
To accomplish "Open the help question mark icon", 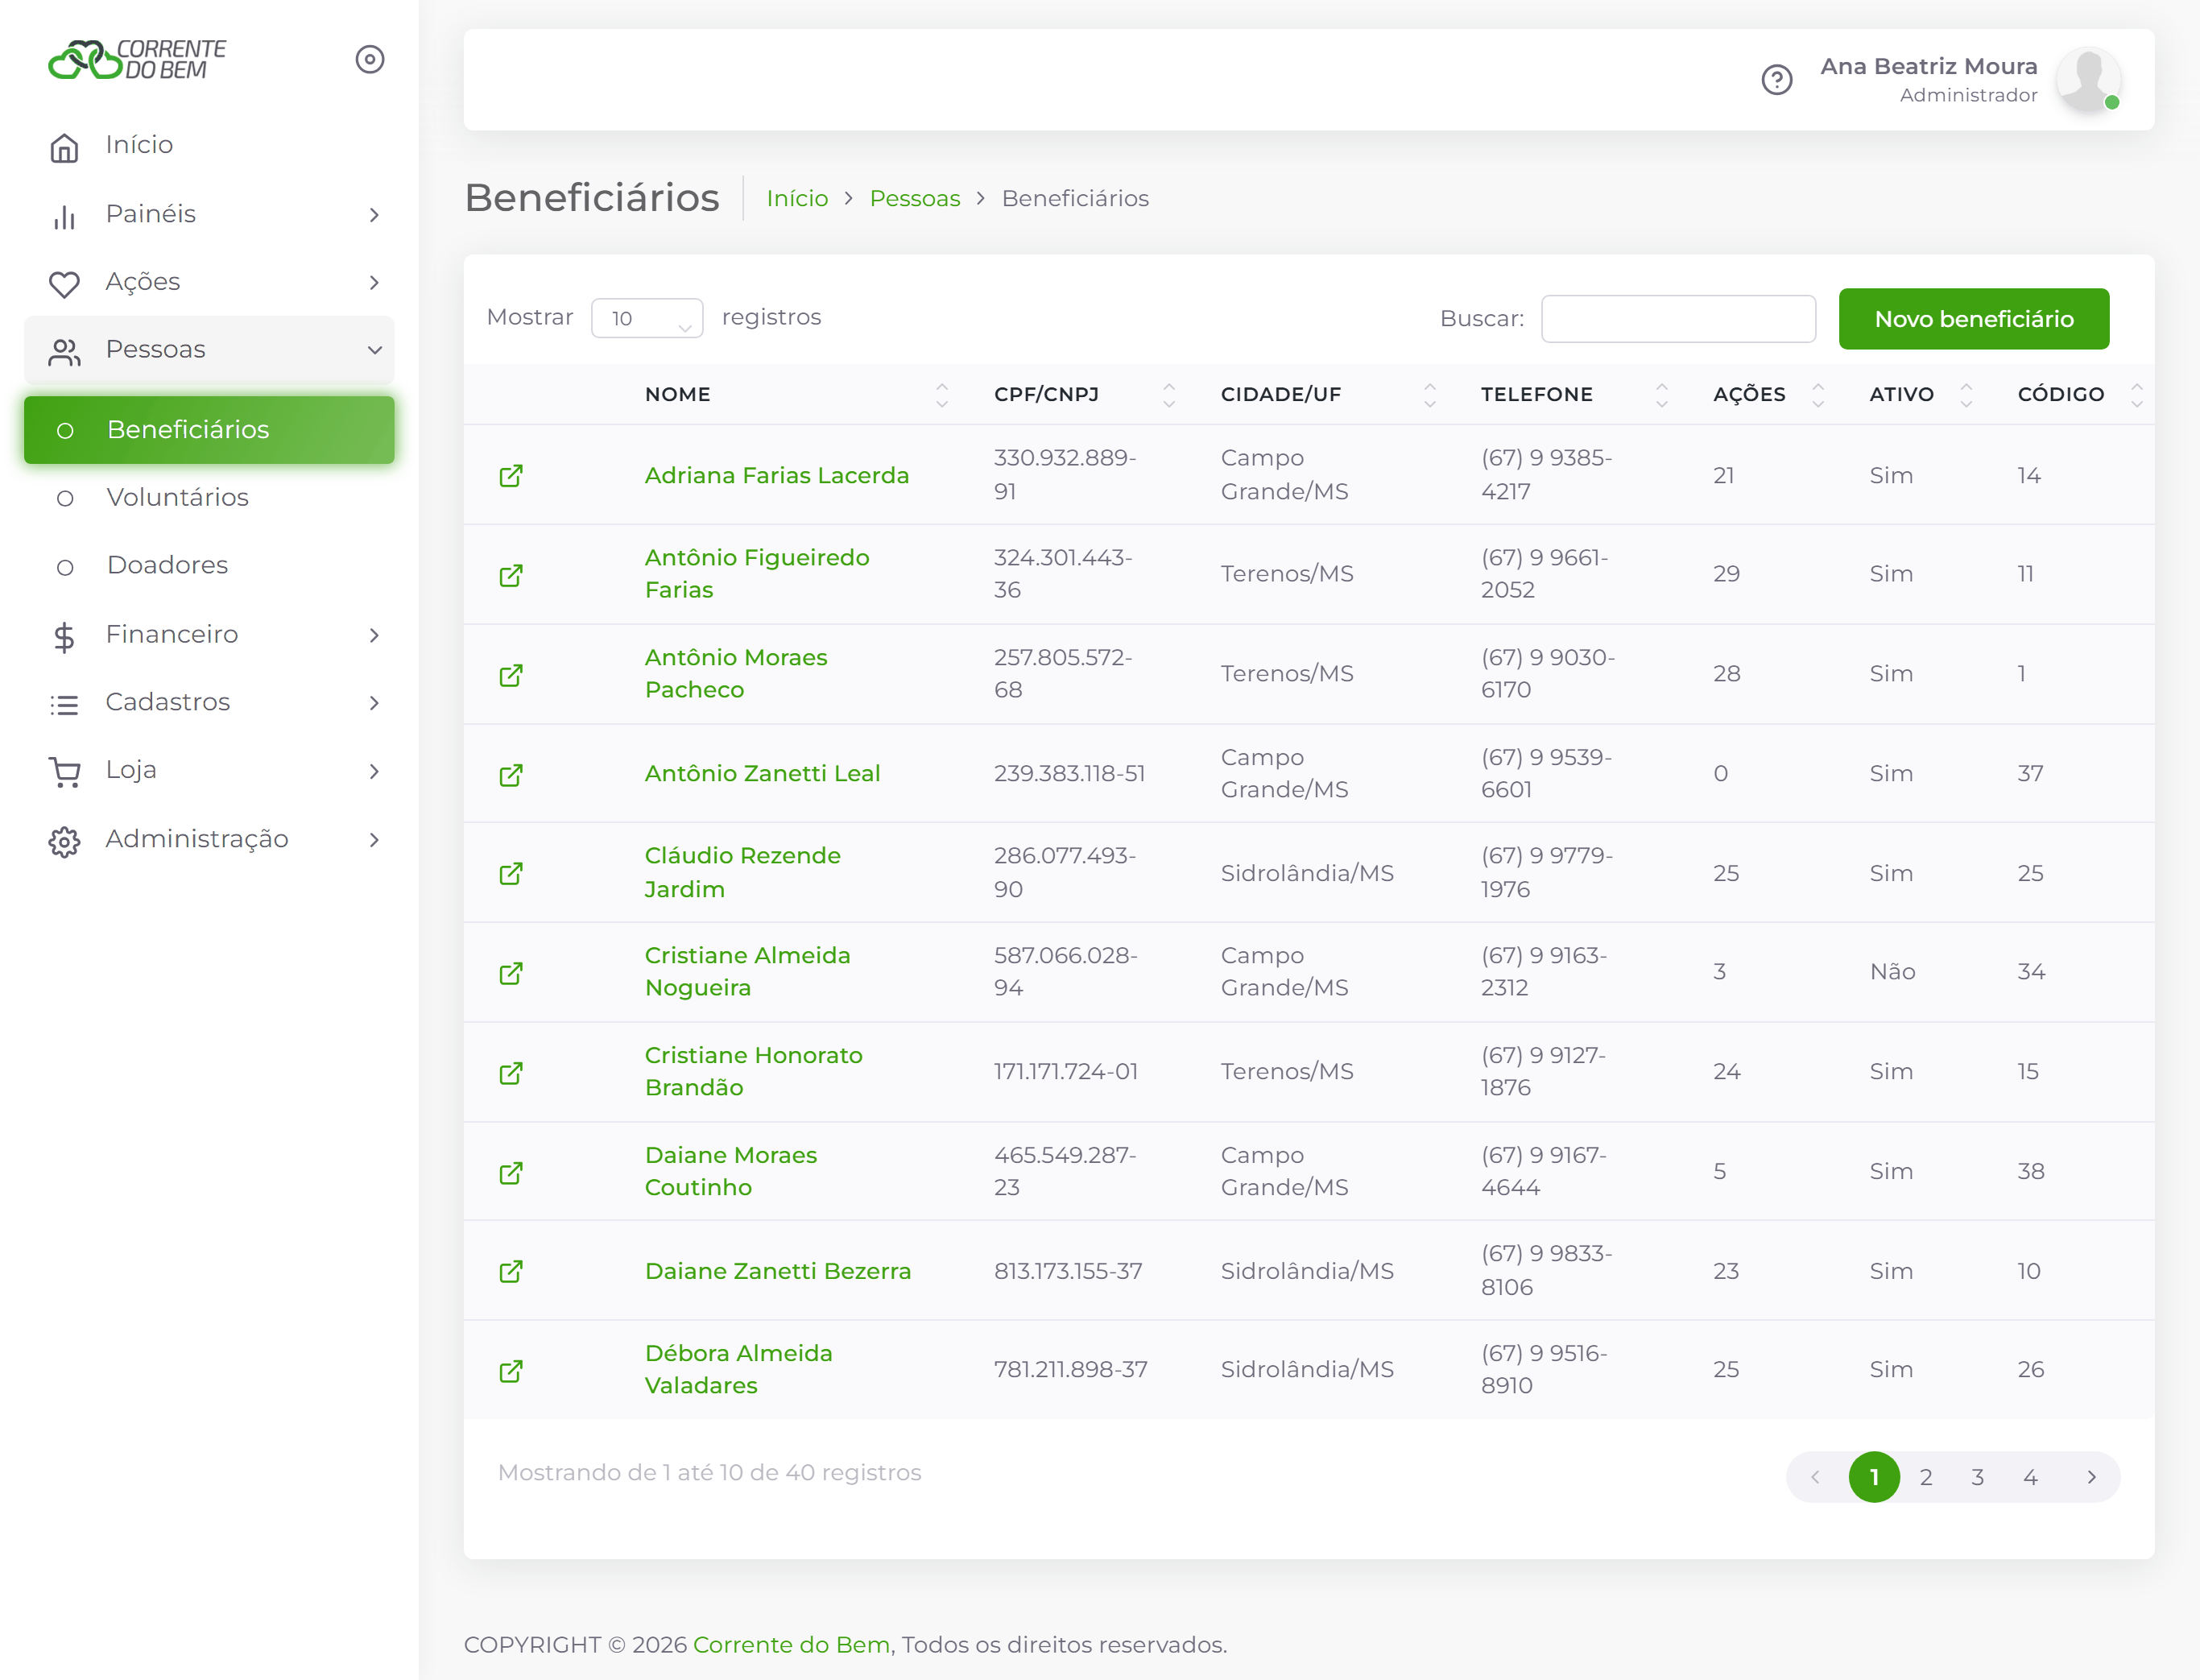I will 1777,79.
